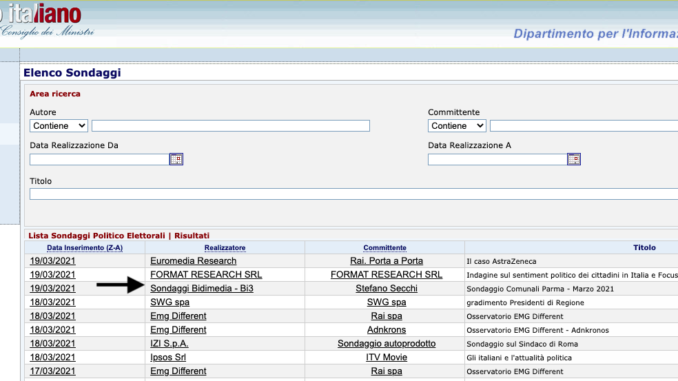Open the ITV Movie link

[x=387, y=357]
